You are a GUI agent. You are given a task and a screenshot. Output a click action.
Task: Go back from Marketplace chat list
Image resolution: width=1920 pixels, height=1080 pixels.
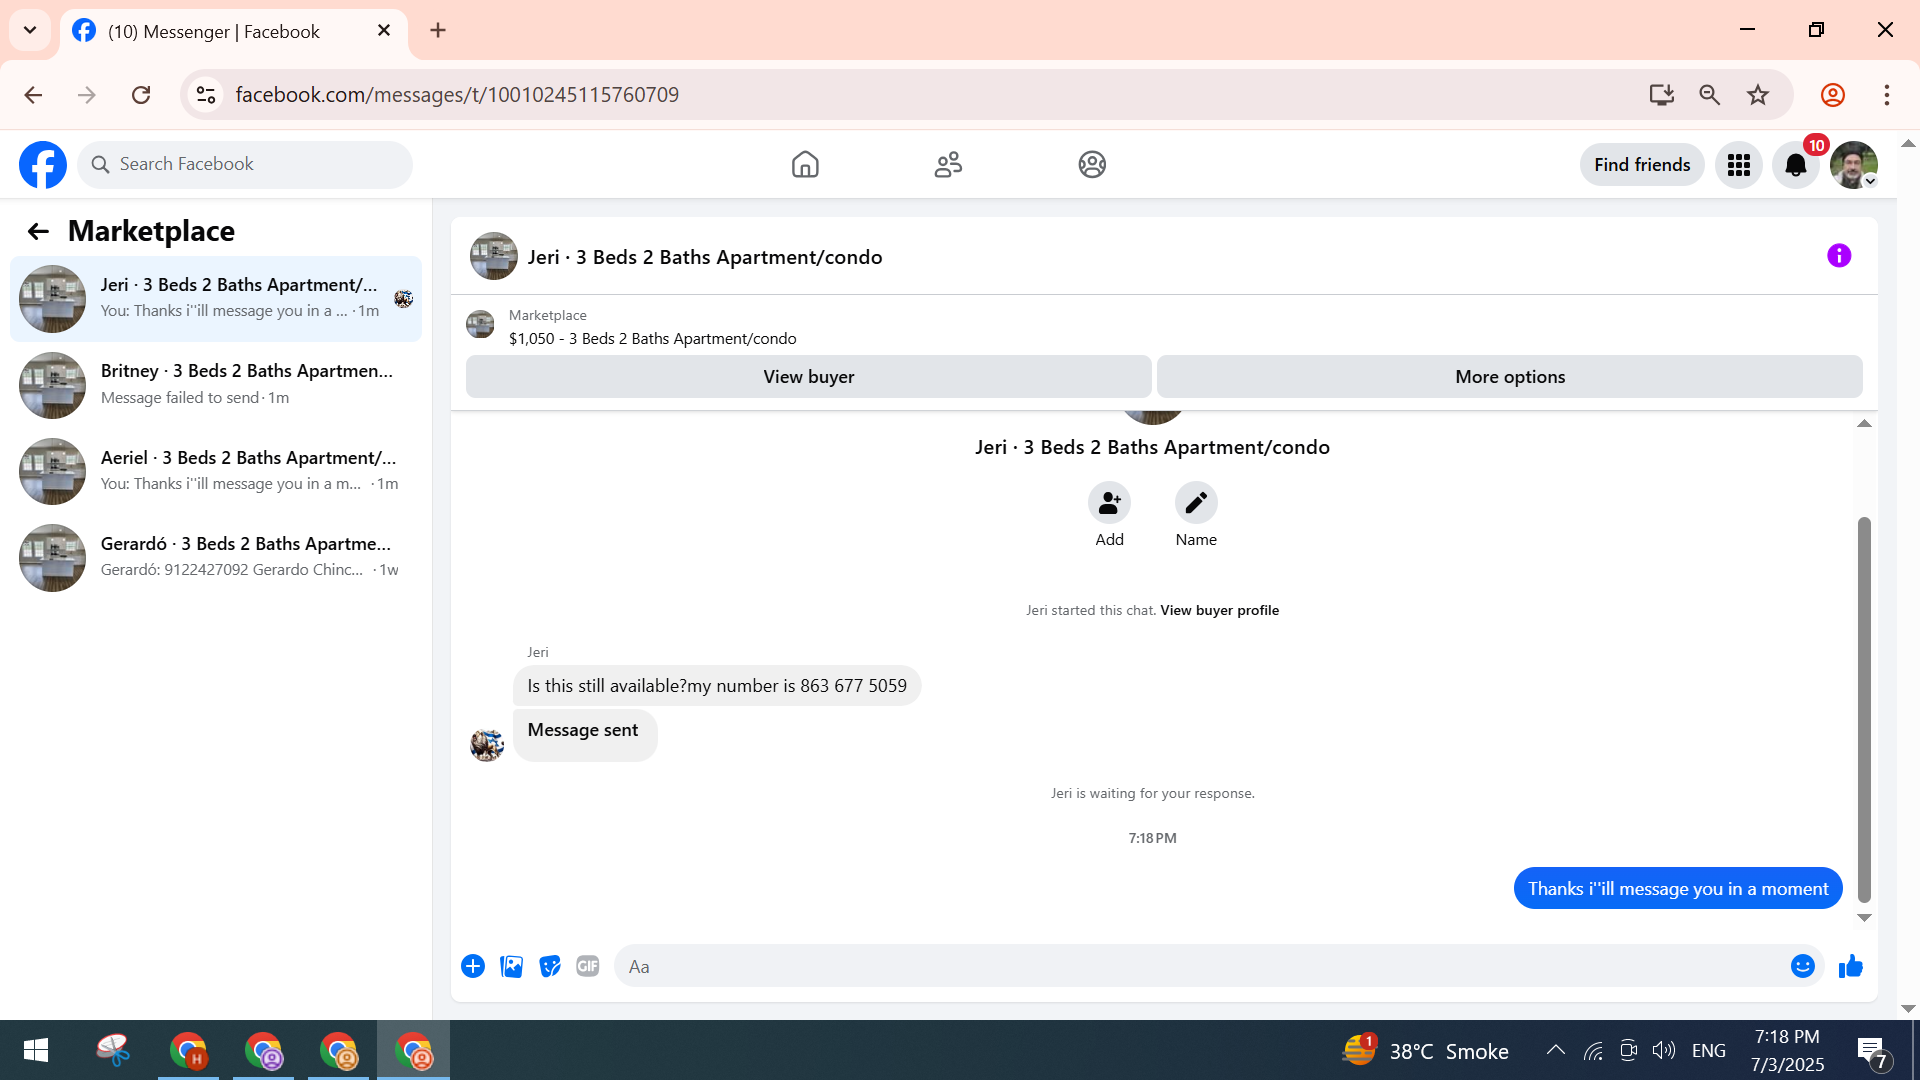tap(38, 232)
